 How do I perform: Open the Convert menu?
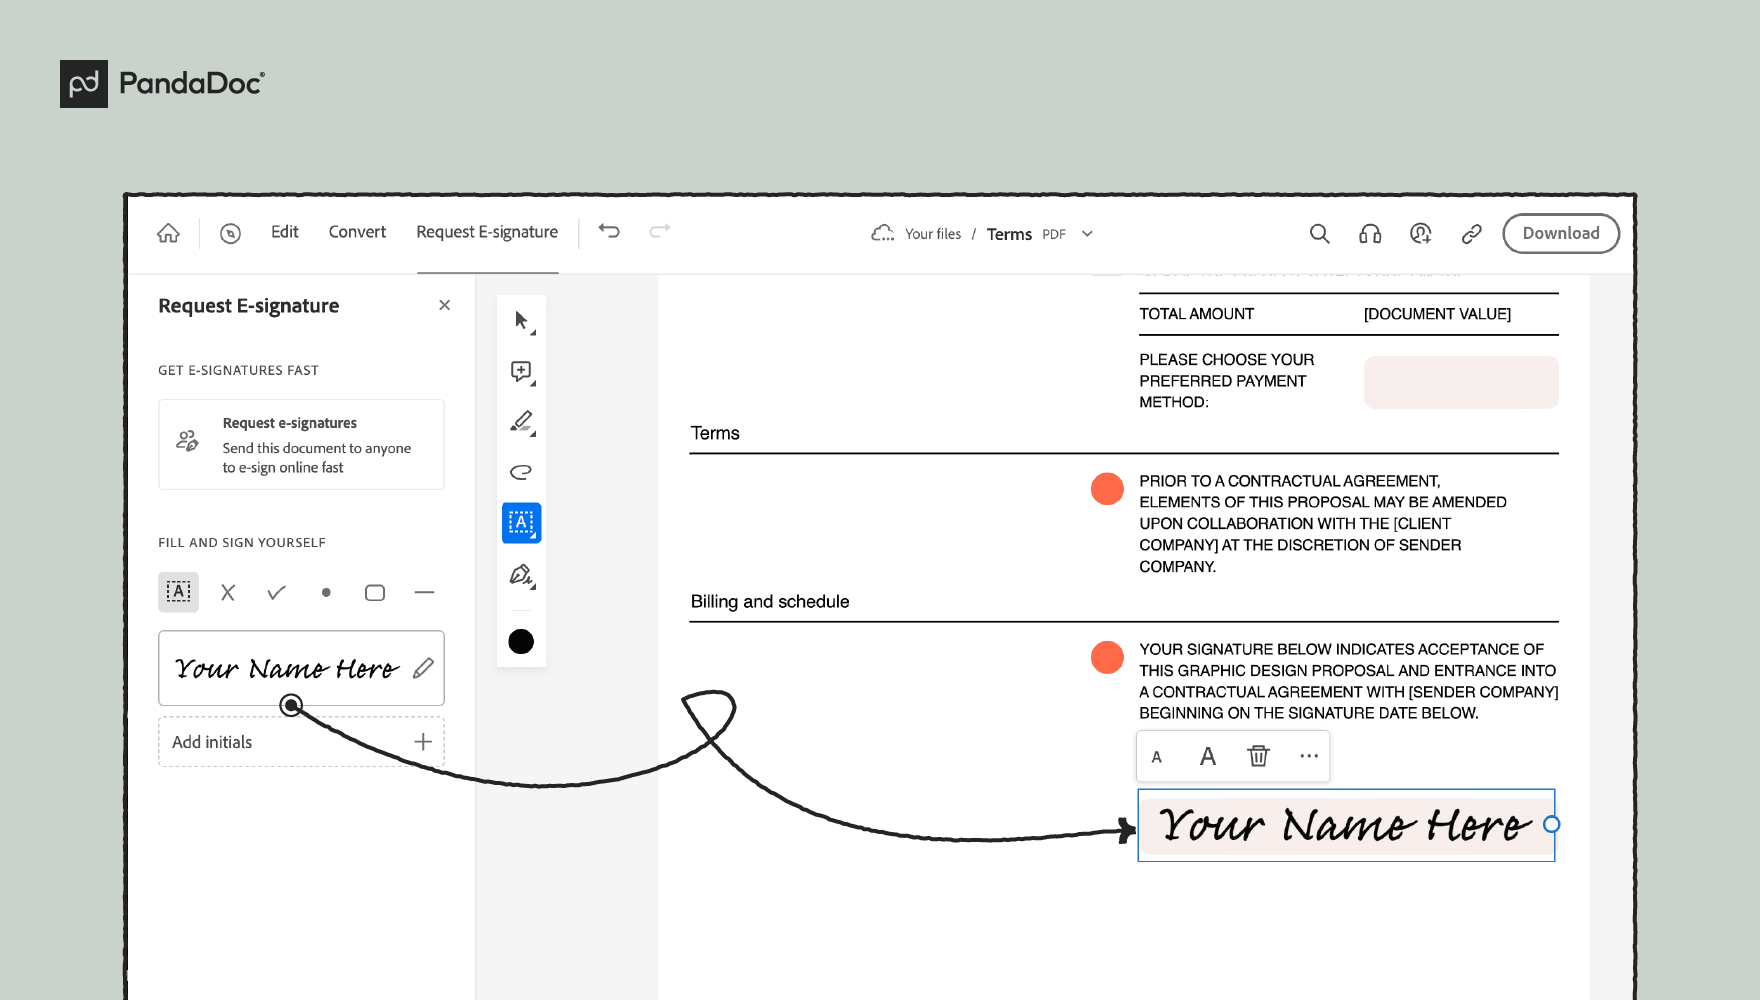point(356,231)
